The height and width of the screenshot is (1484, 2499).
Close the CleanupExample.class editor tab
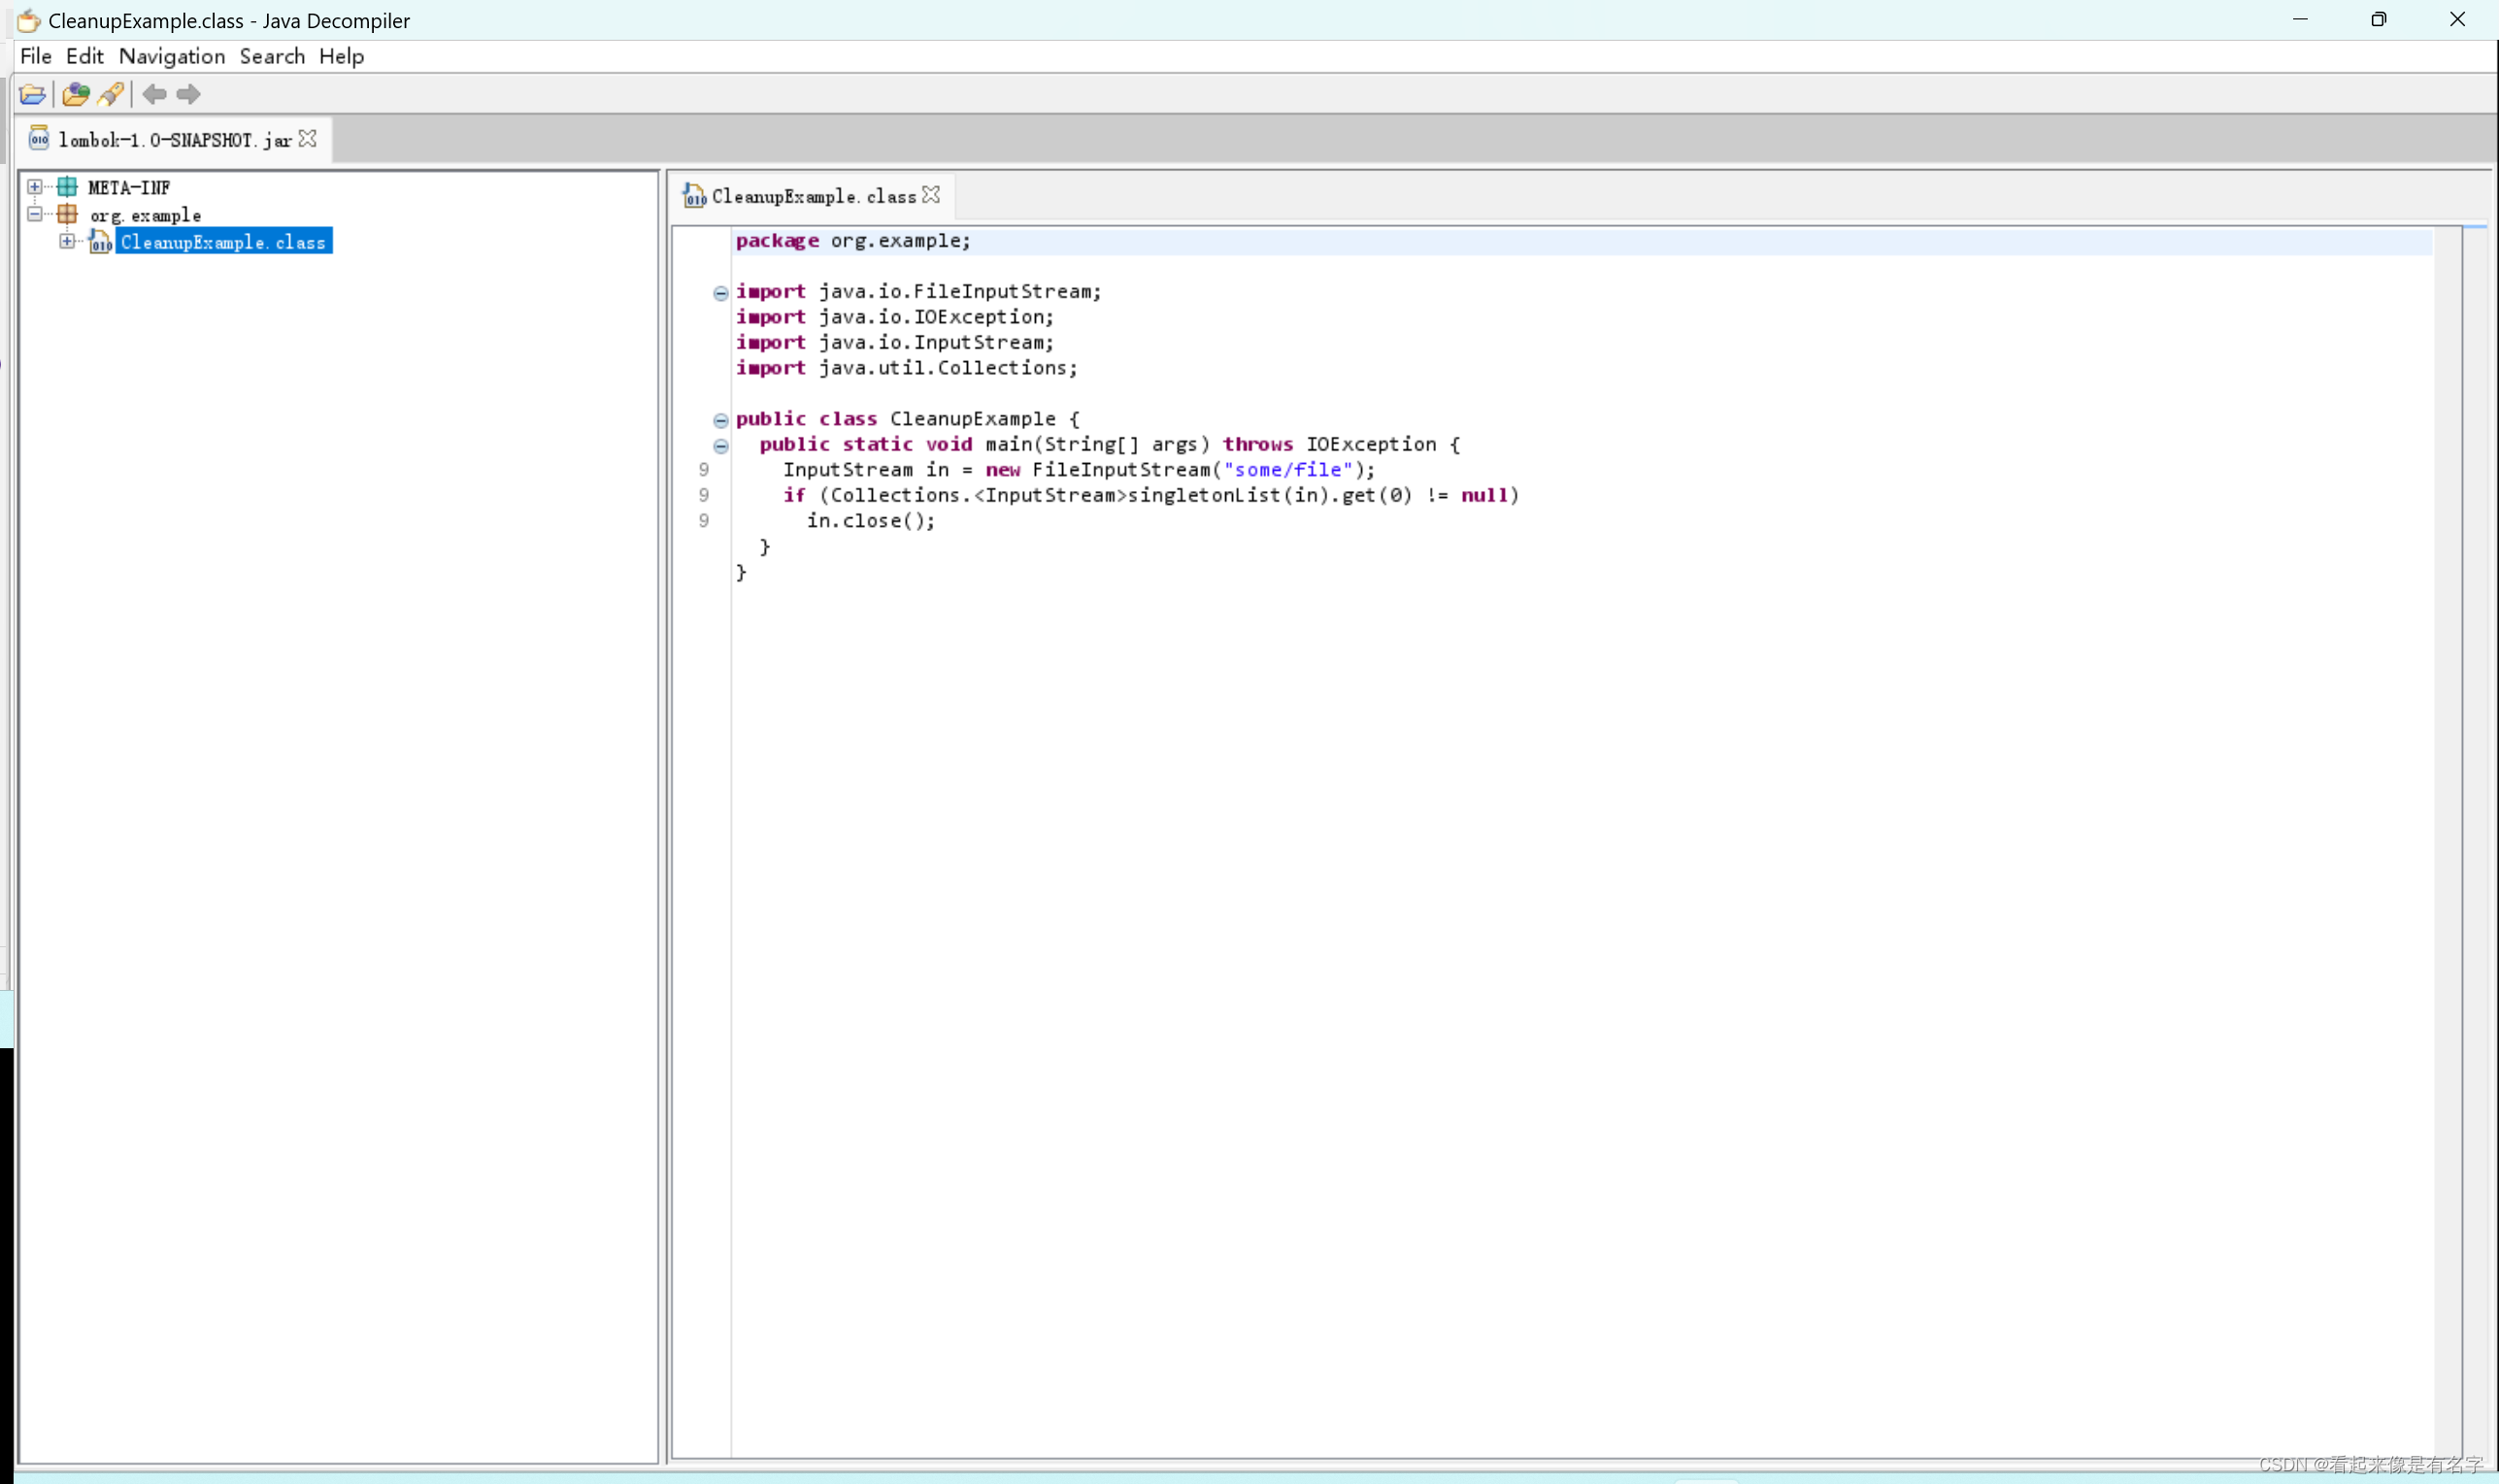click(x=931, y=195)
